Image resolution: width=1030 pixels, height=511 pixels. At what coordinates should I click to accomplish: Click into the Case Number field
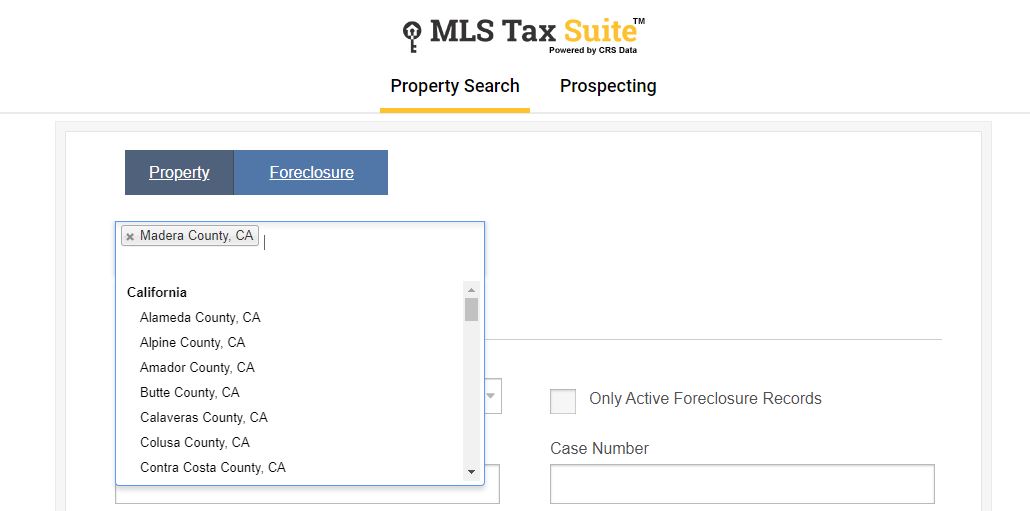741,484
